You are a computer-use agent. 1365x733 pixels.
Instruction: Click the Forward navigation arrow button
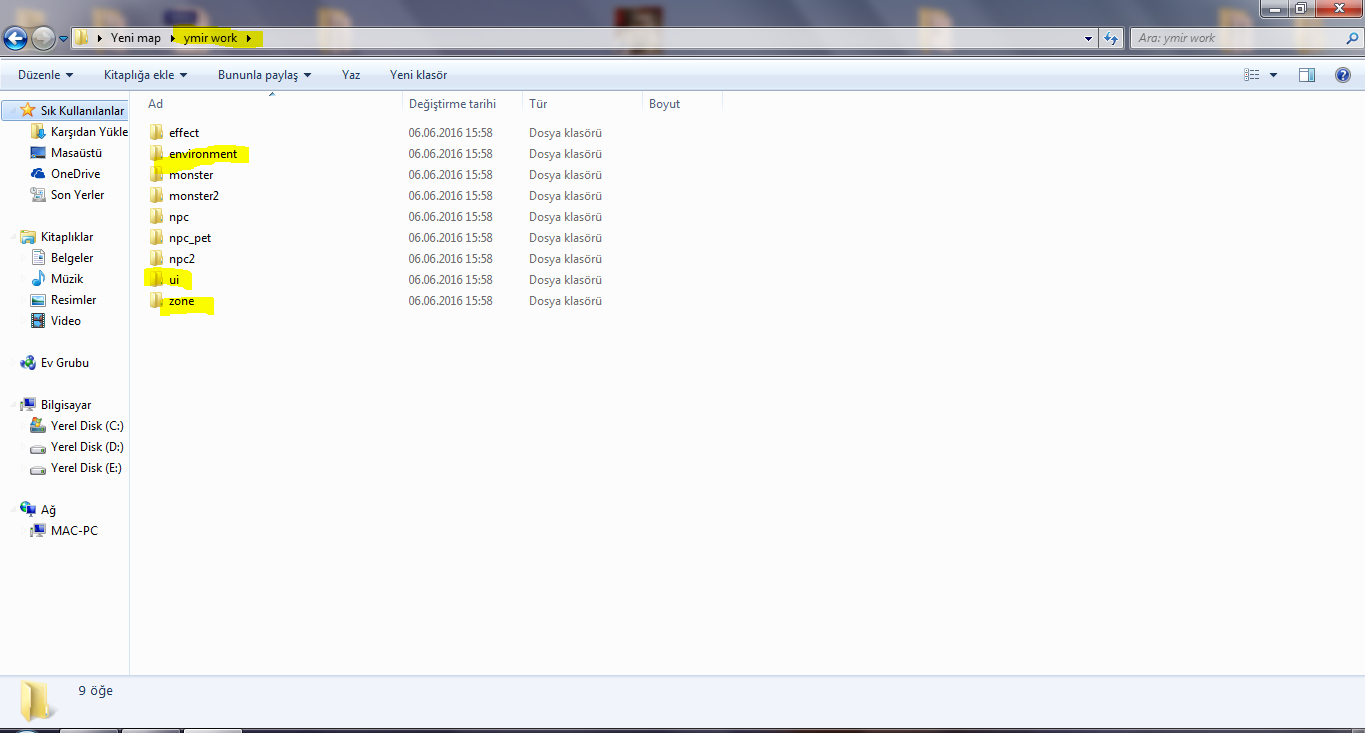43,38
